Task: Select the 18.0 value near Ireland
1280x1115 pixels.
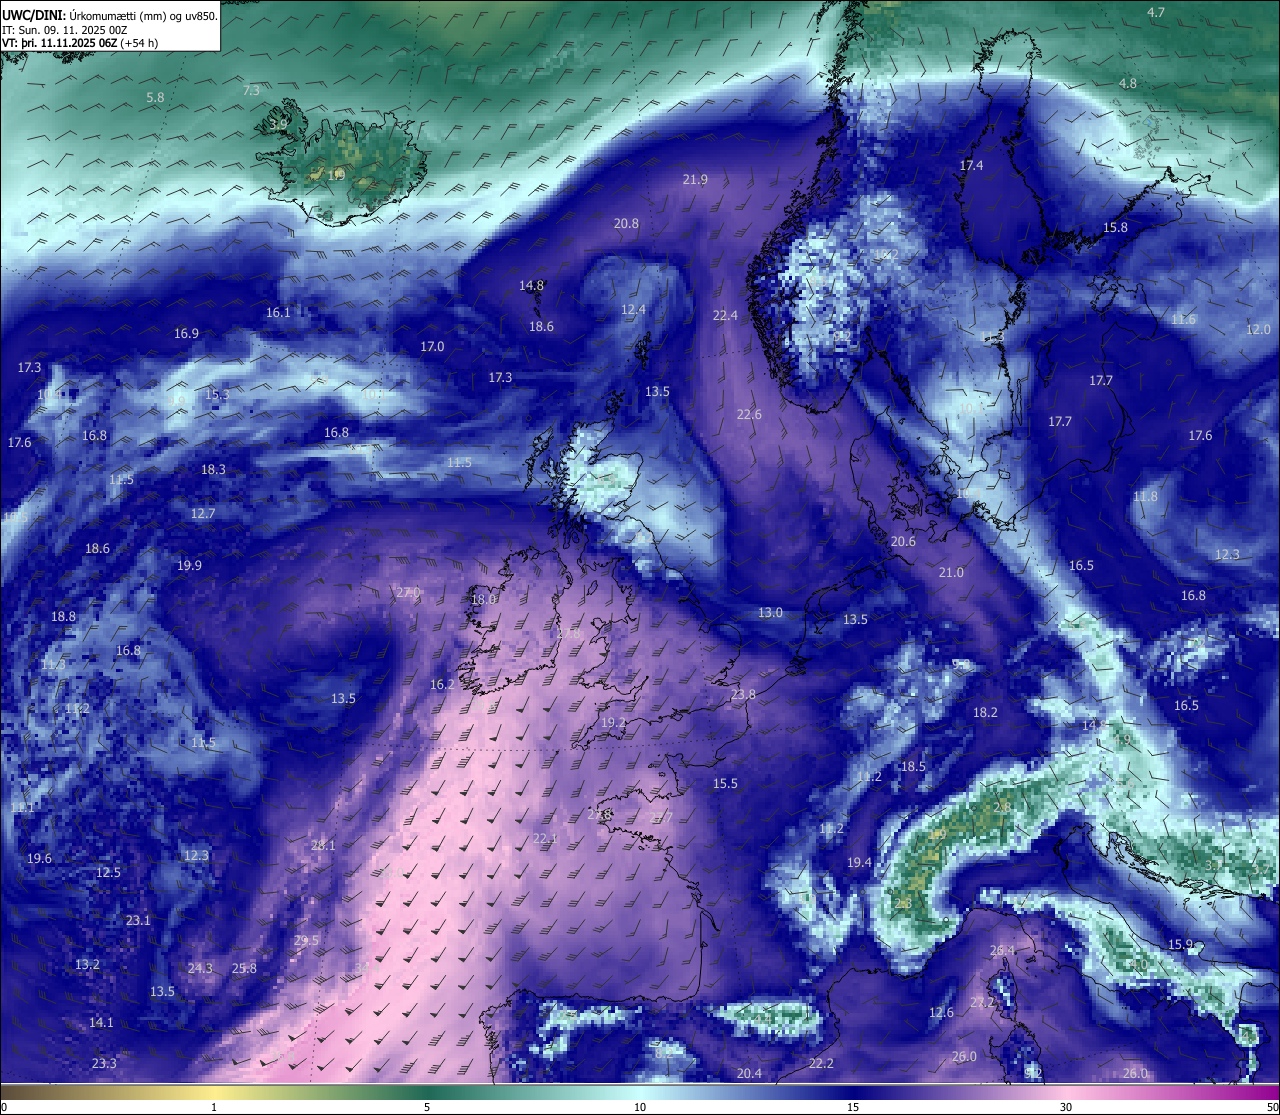Action: 483,600
